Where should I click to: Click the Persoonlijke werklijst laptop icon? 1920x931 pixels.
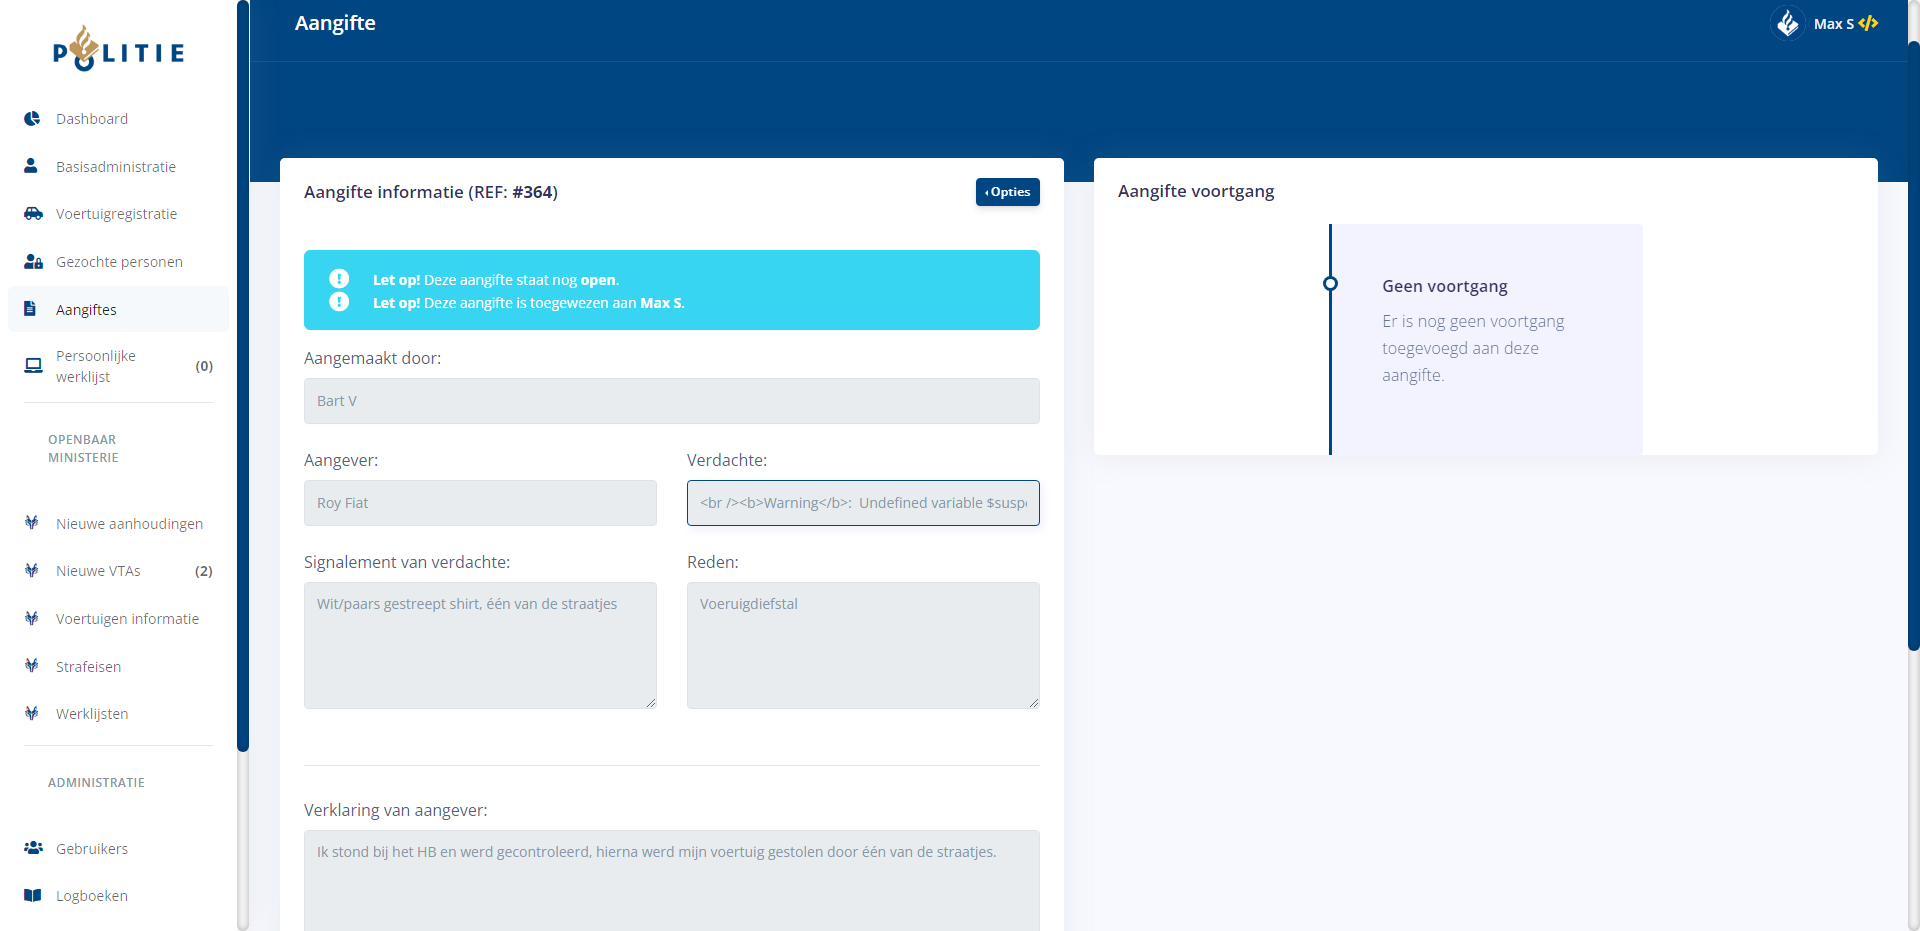33,366
